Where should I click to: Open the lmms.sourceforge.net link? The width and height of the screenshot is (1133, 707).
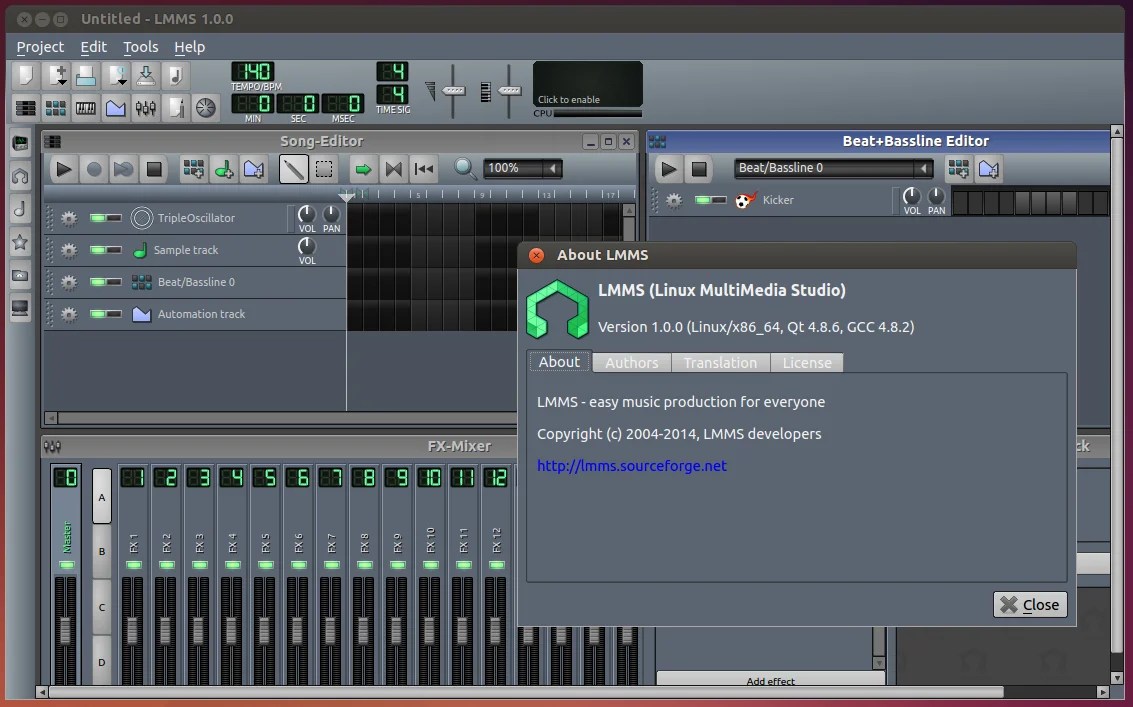coord(632,466)
